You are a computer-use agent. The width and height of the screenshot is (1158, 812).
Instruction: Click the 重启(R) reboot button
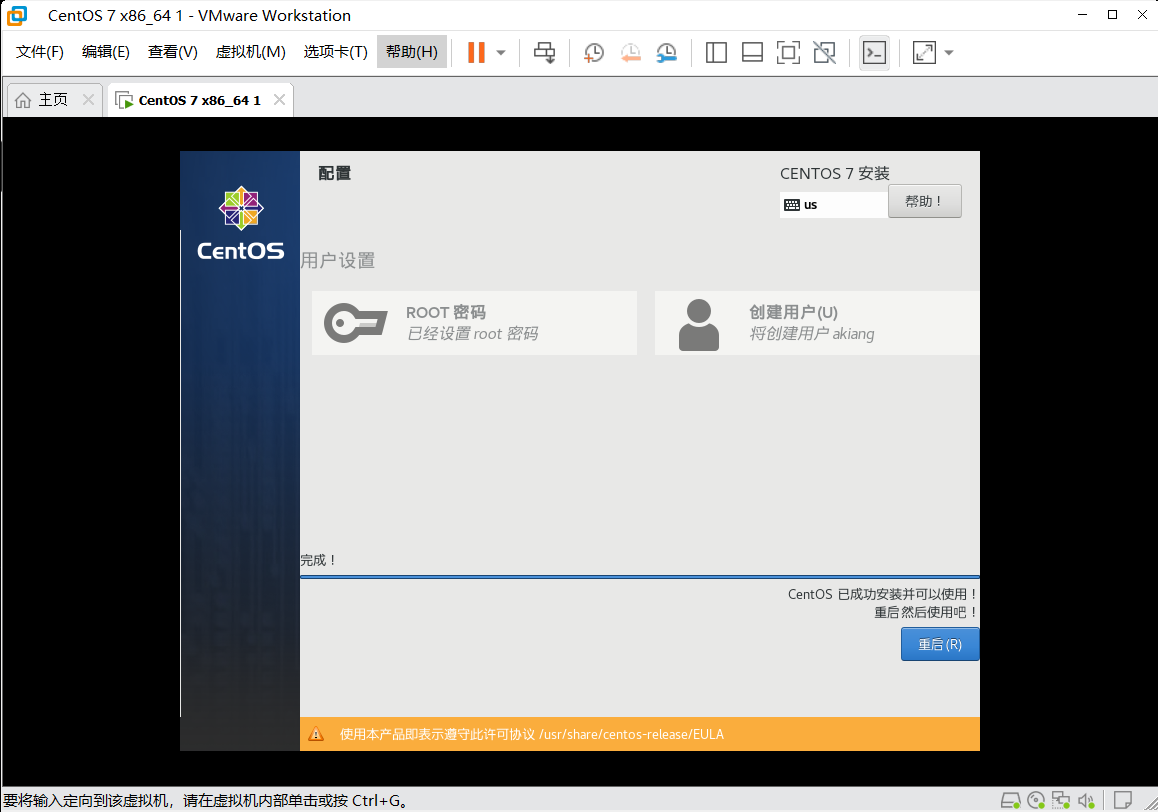click(940, 644)
